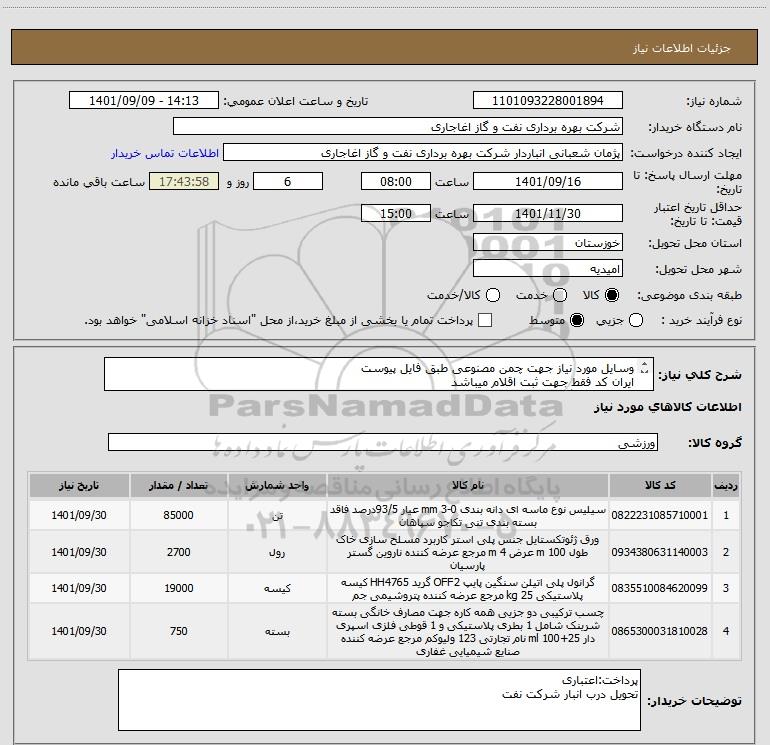The image size is (770, 745).
Task: Click the buyer notes text area
Action: tap(379, 699)
